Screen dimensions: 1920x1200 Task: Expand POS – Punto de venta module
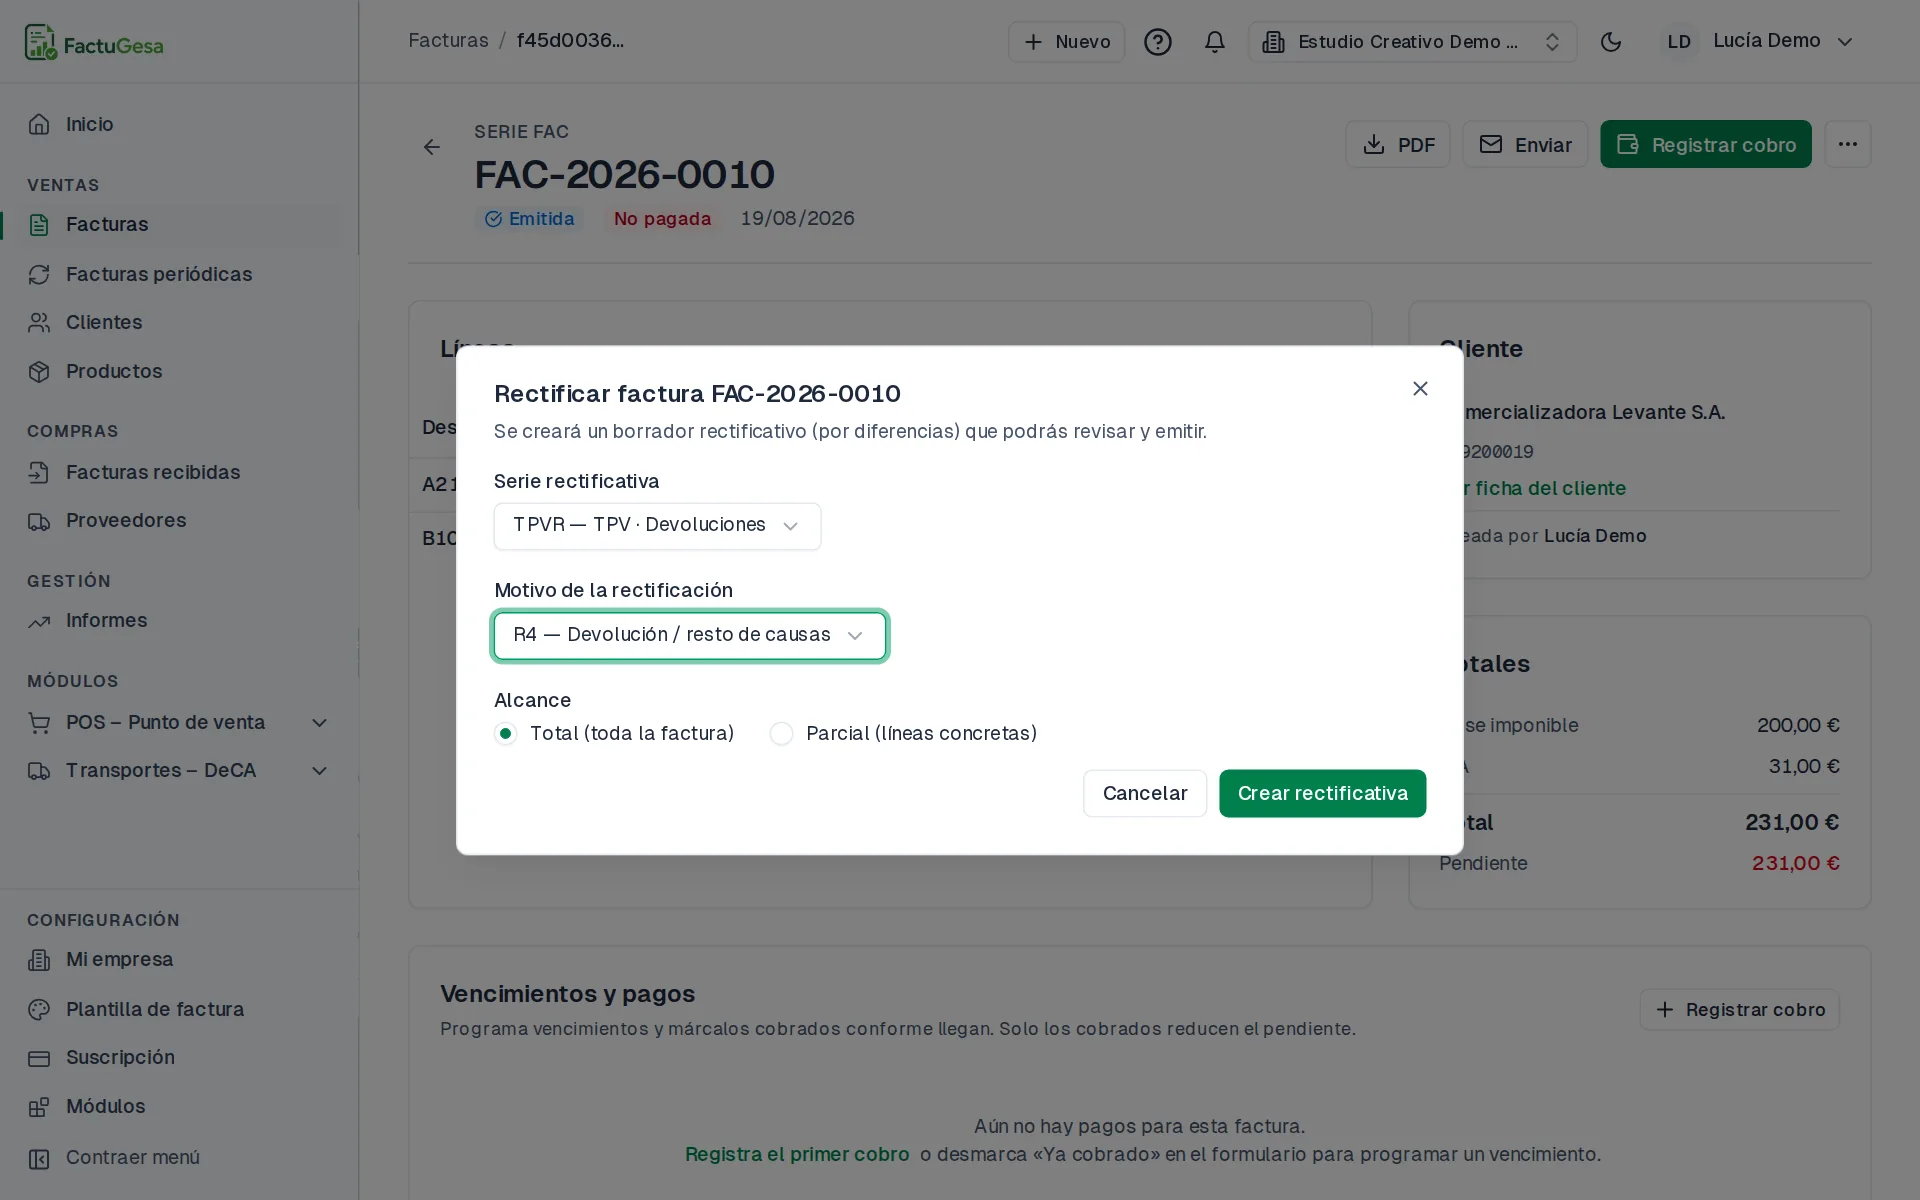(x=179, y=722)
